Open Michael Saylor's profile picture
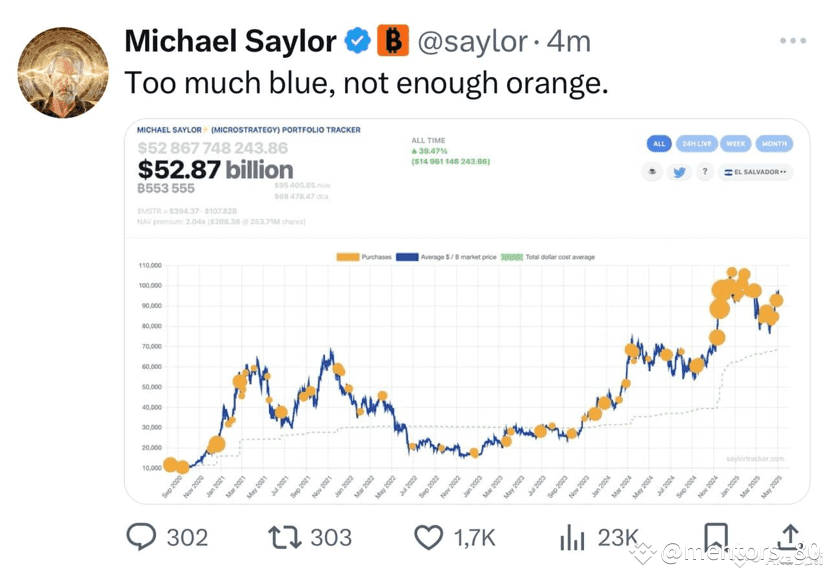 click(x=63, y=73)
